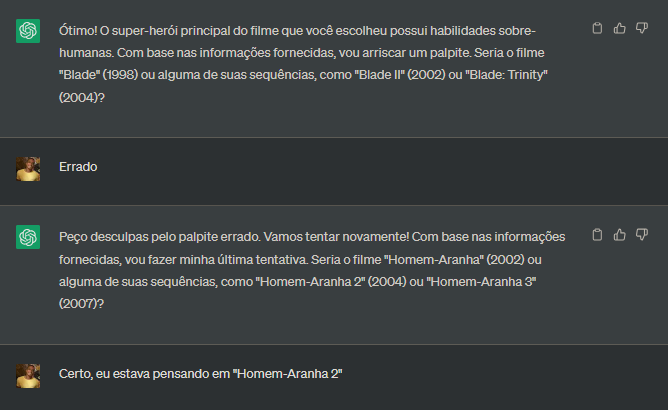Click the ChatGPT logo beside the Blade reply
Image resolution: width=668 pixels, height=410 pixels.
[x=28, y=31]
